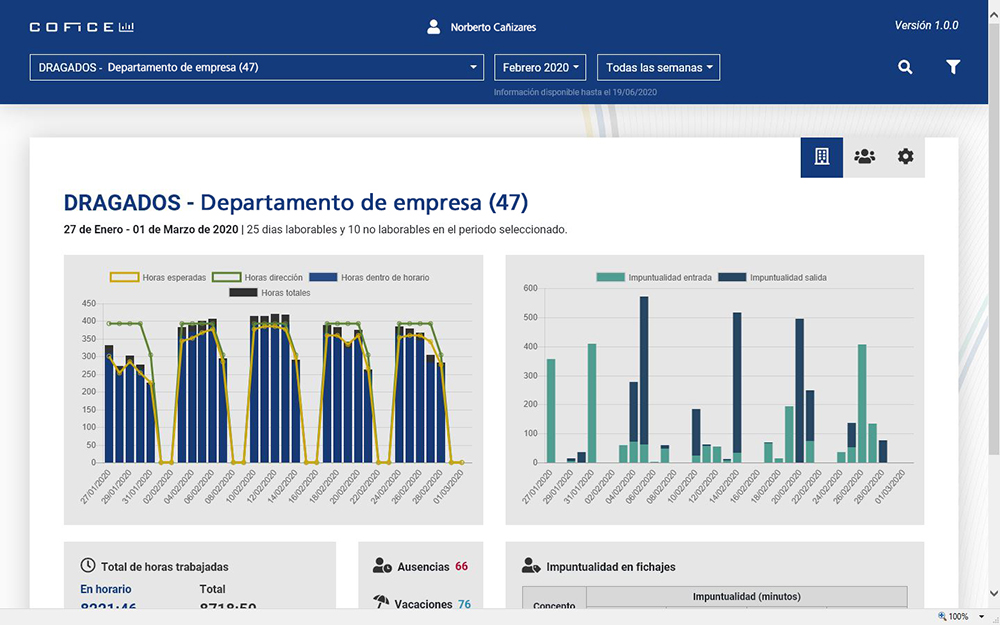Open the filter funnel icon
Viewport: 1000px width, 625px height.
pos(953,67)
